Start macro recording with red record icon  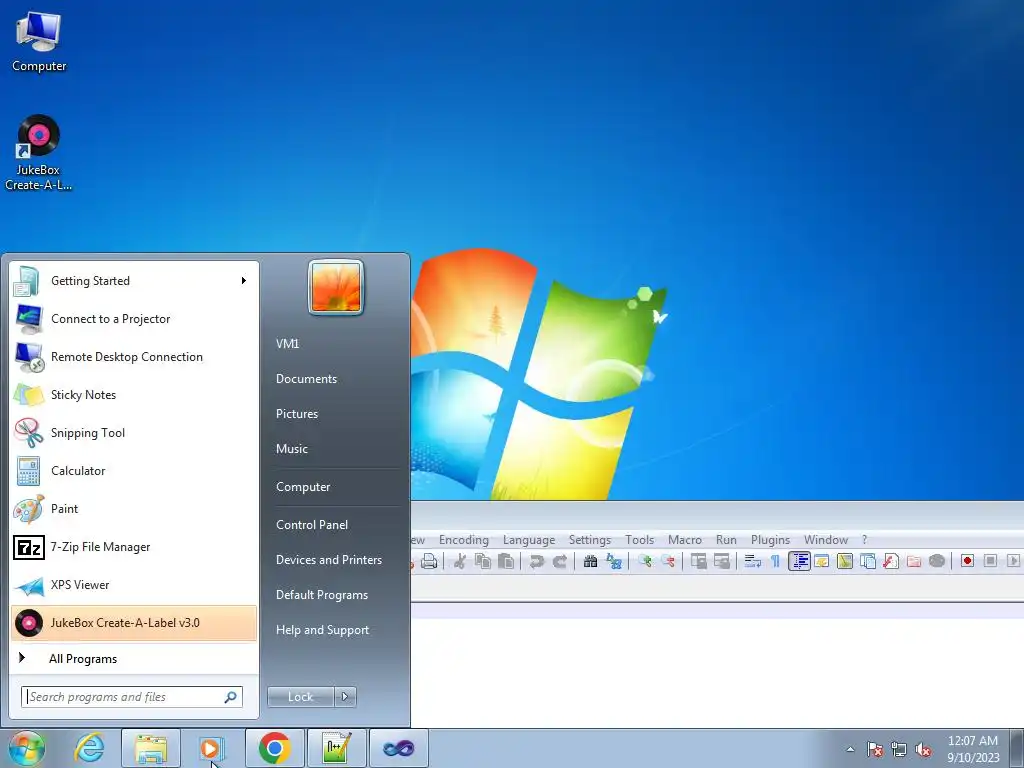coord(967,561)
